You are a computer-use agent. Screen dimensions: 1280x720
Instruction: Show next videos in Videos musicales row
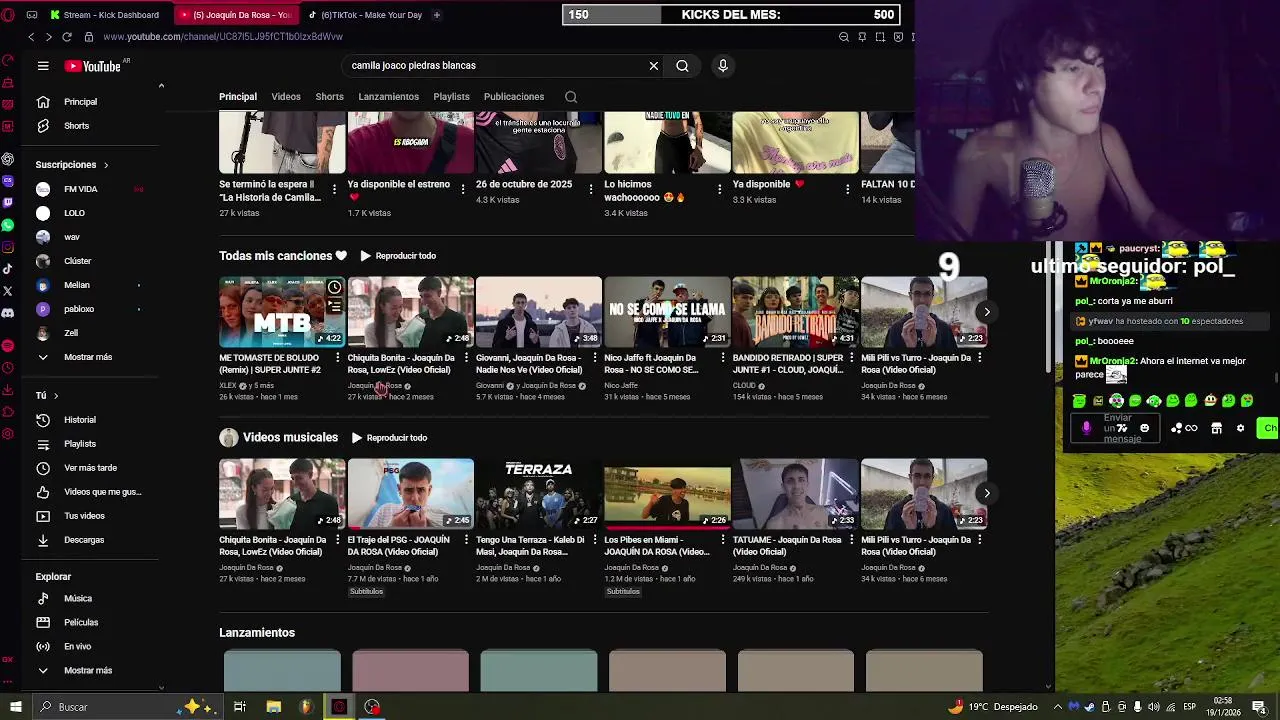click(986, 493)
